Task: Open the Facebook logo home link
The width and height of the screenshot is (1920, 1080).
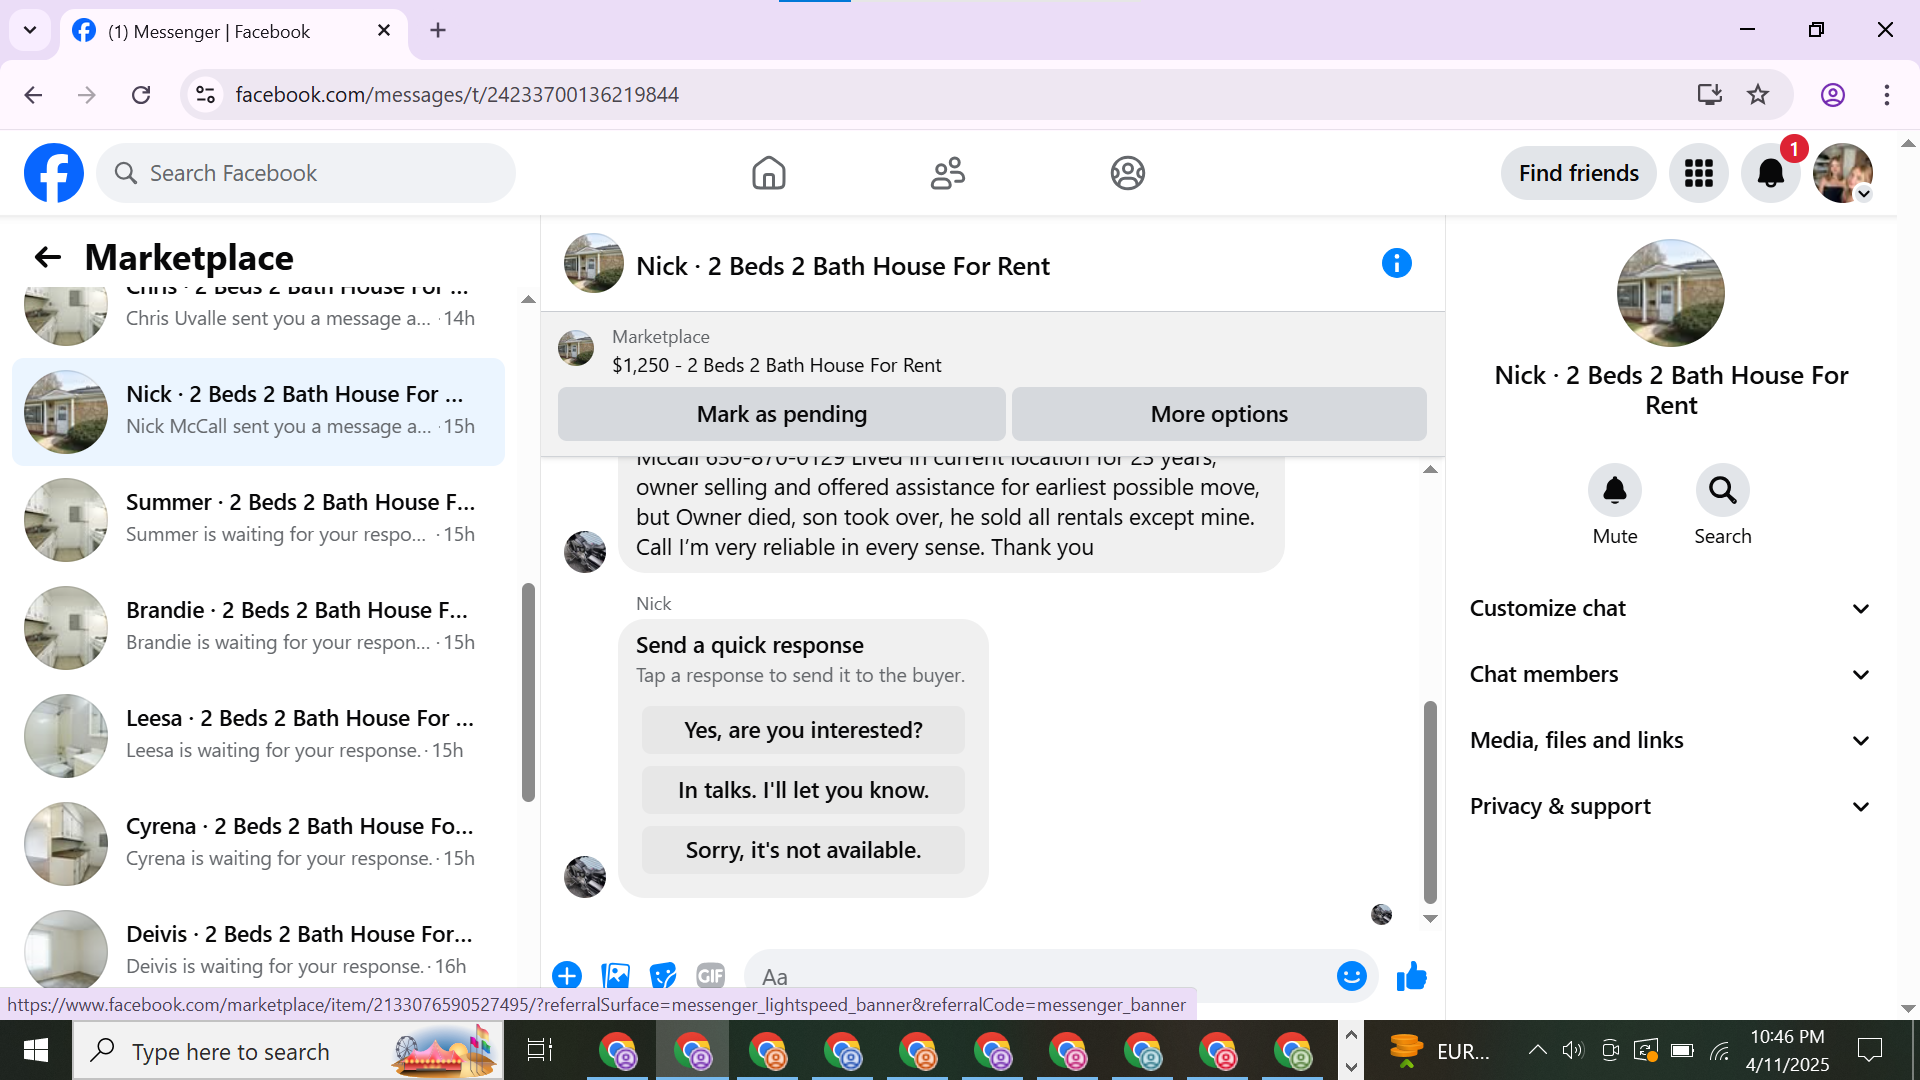Action: coord(54,173)
